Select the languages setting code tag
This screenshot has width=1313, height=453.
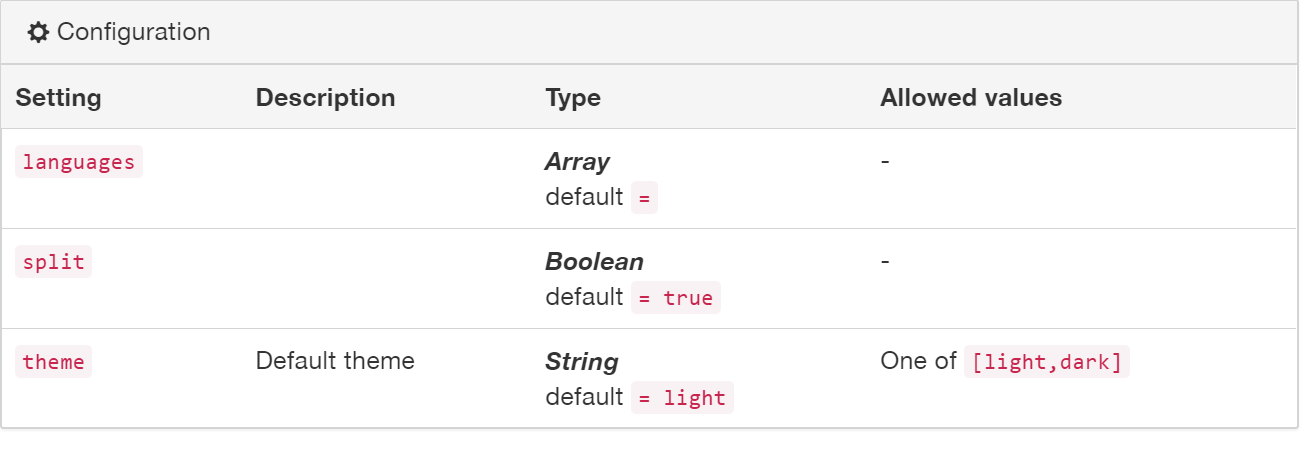79,162
